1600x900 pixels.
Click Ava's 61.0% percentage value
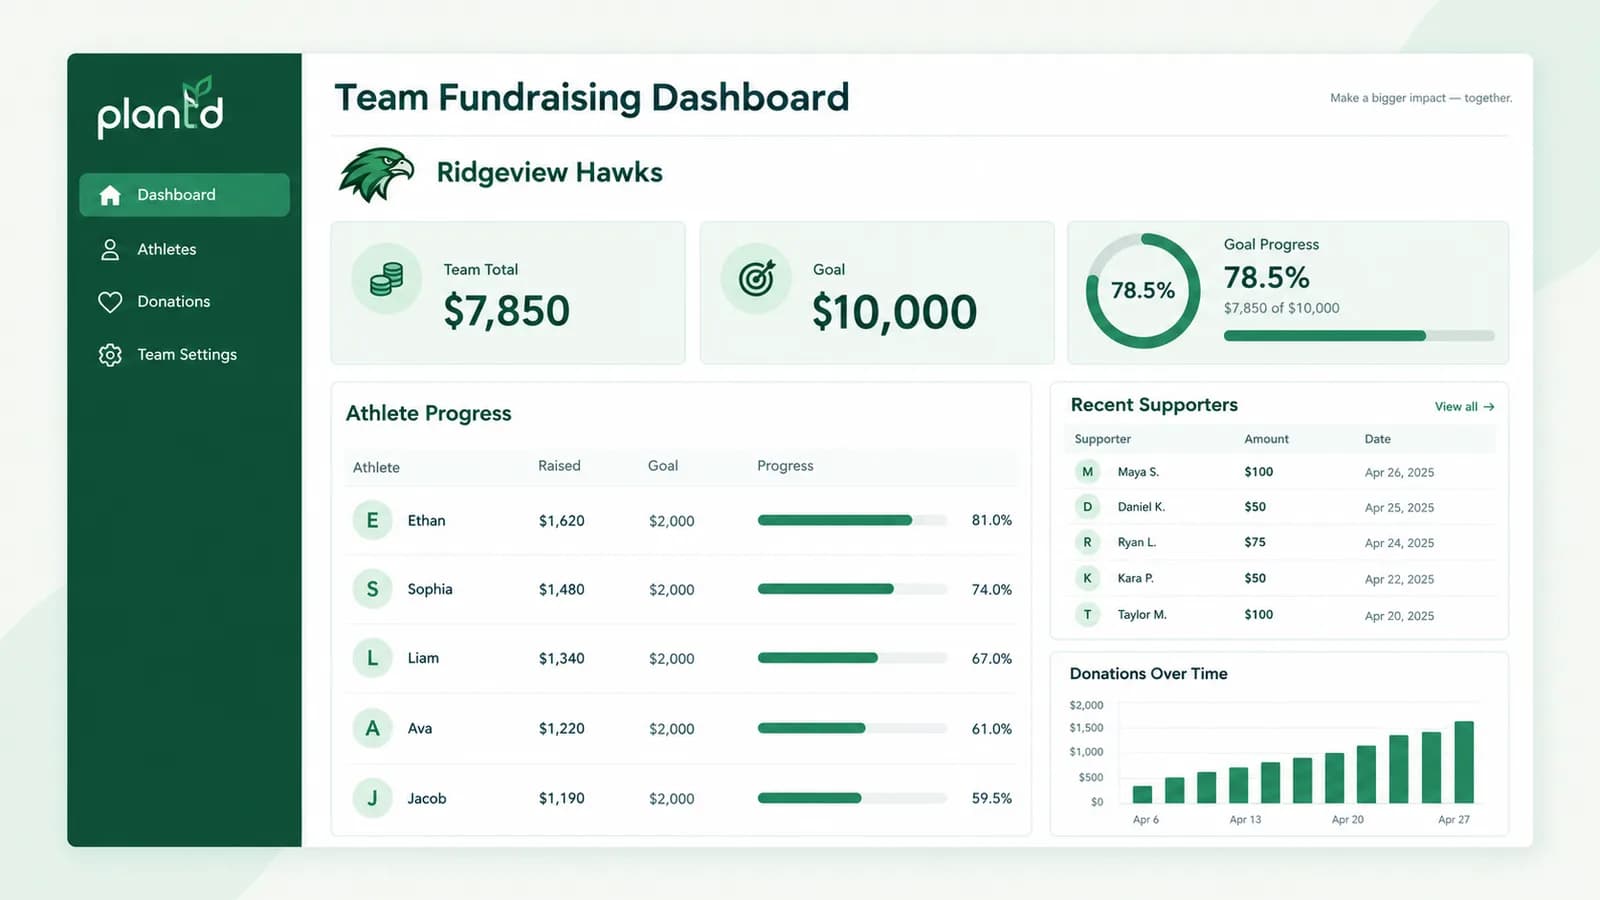pyautogui.click(x=991, y=729)
